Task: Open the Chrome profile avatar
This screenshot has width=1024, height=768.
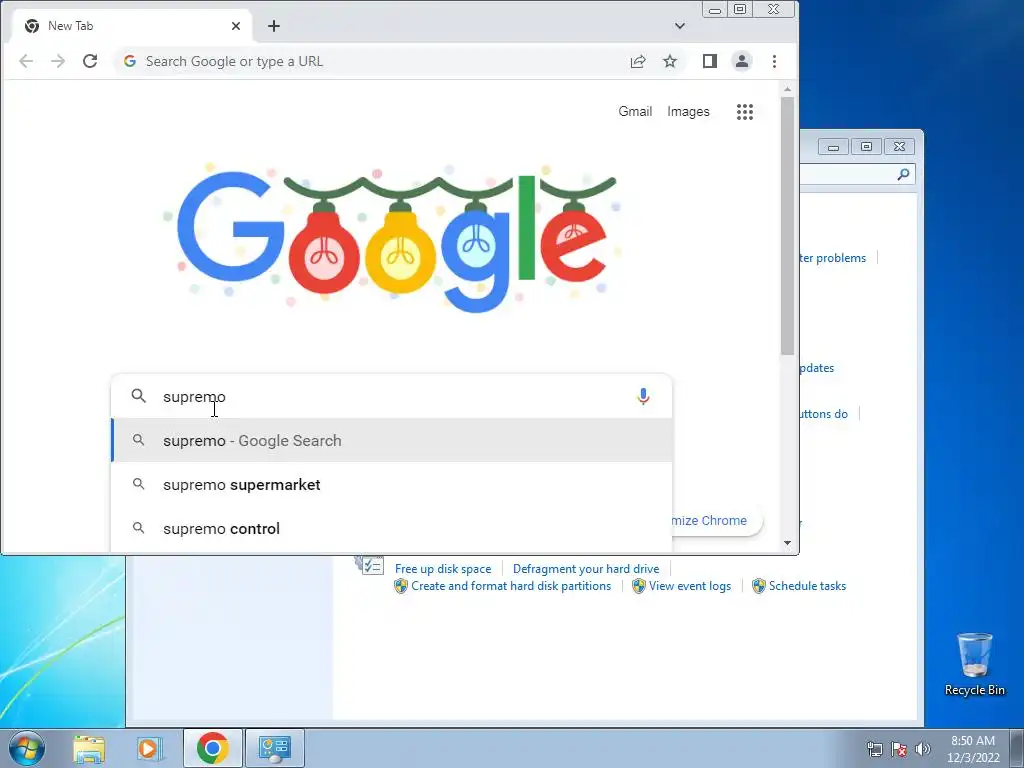Action: [x=742, y=61]
